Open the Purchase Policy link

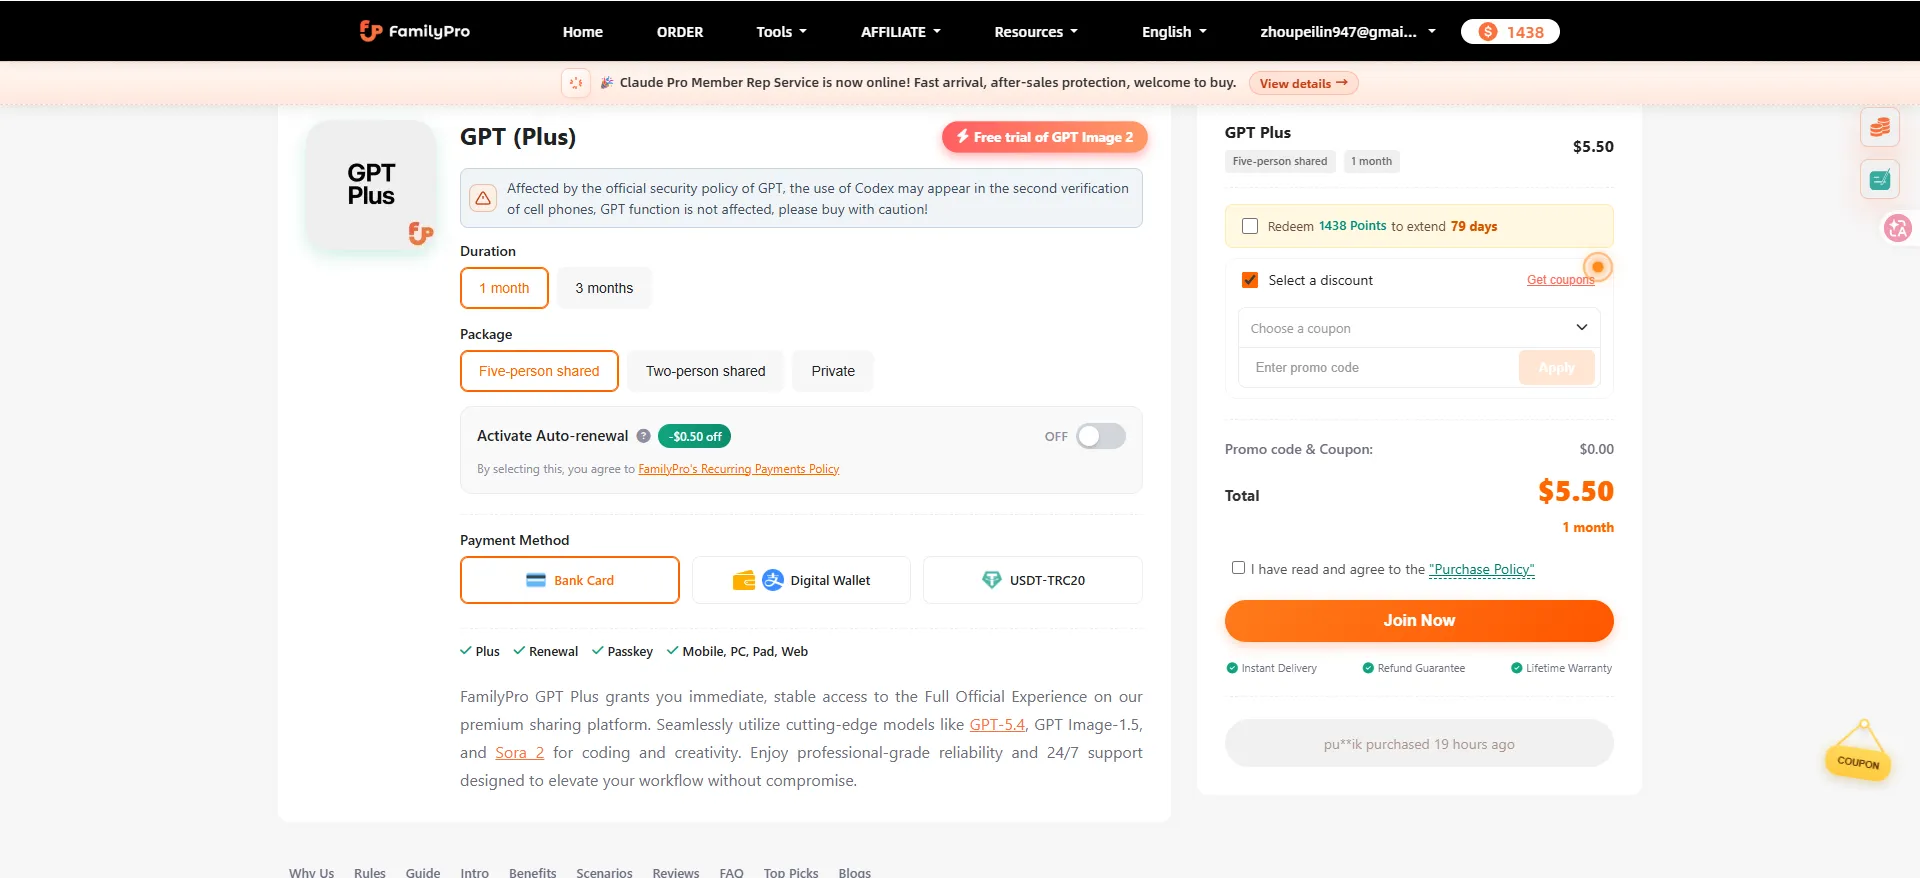pyautogui.click(x=1481, y=569)
